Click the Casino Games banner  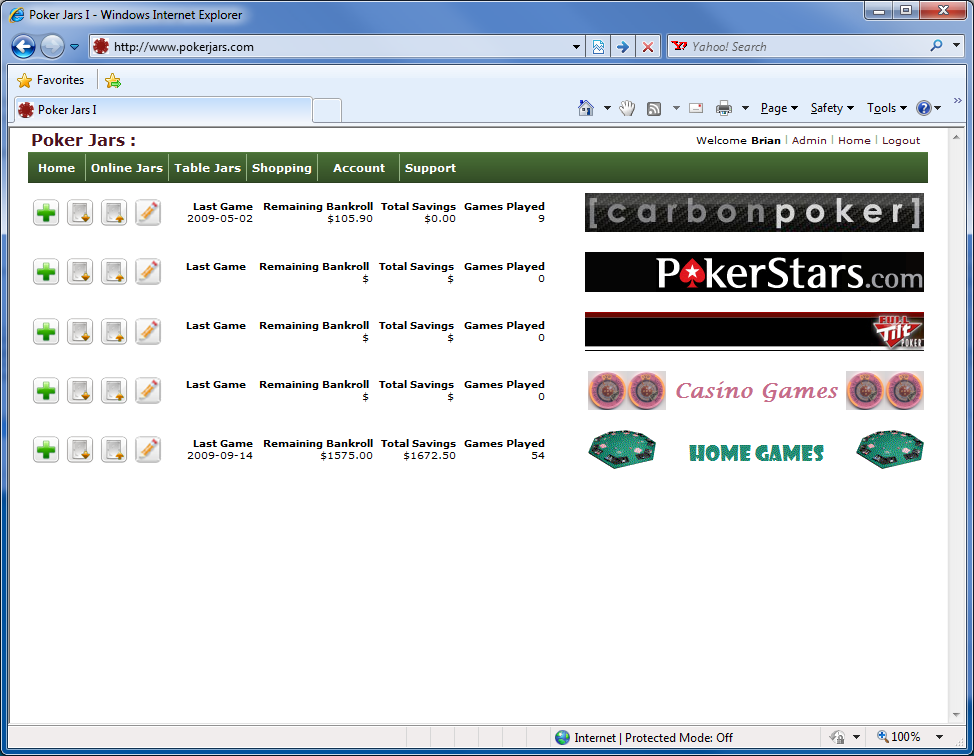(x=755, y=391)
